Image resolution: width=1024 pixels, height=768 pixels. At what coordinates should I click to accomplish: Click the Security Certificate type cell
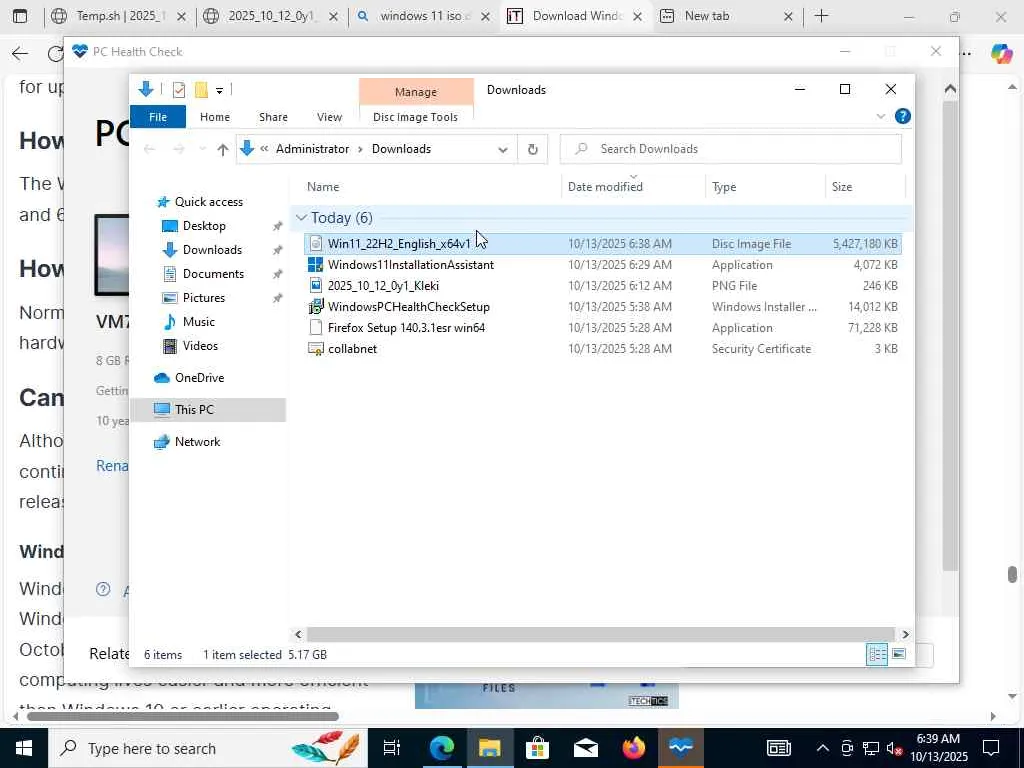pyautogui.click(x=761, y=349)
